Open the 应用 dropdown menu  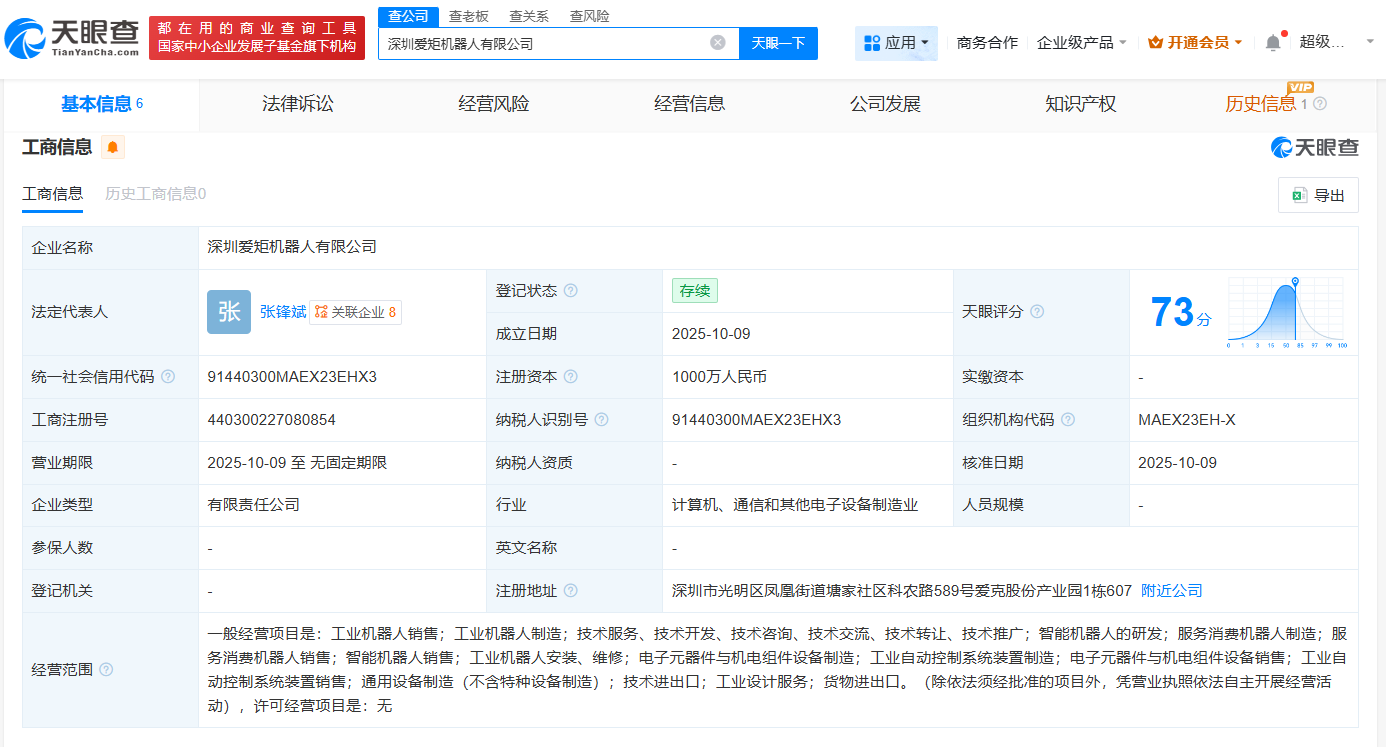[x=896, y=42]
